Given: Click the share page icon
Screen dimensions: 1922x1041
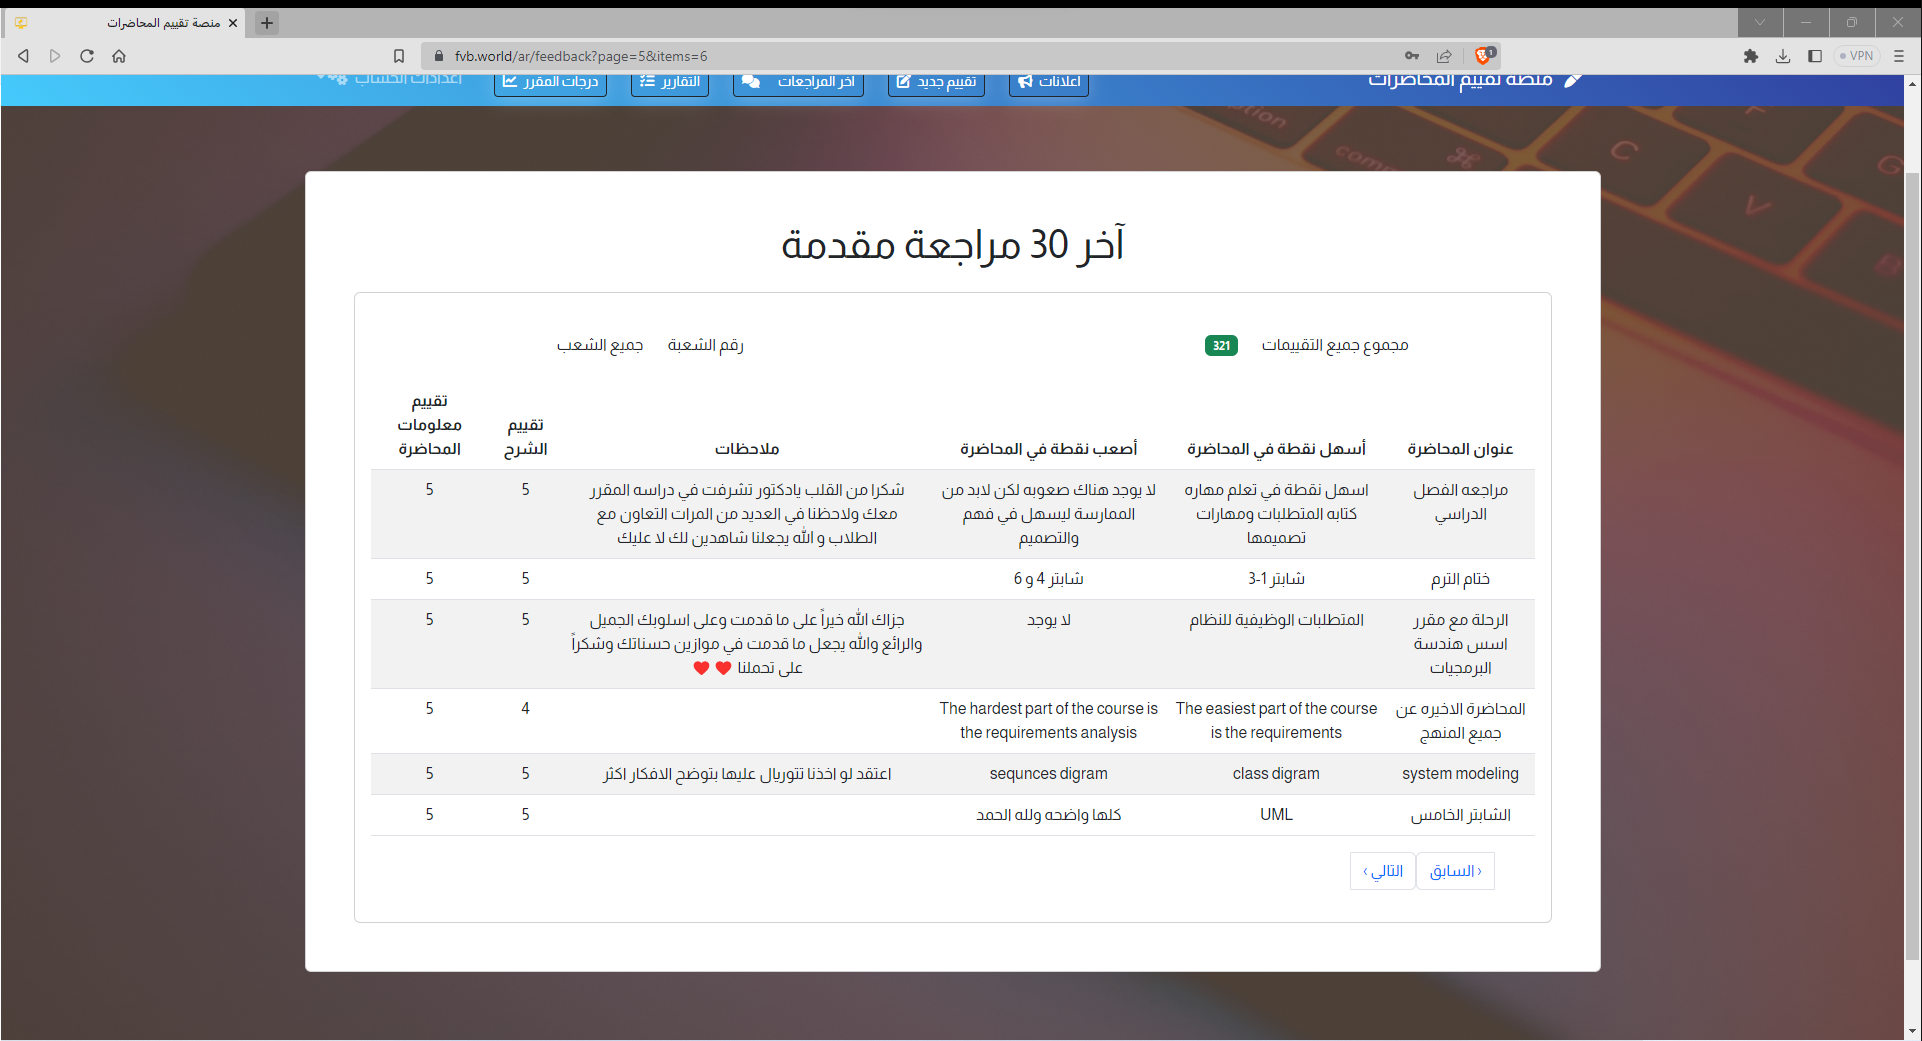Looking at the screenshot, I should click(x=1444, y=56).
